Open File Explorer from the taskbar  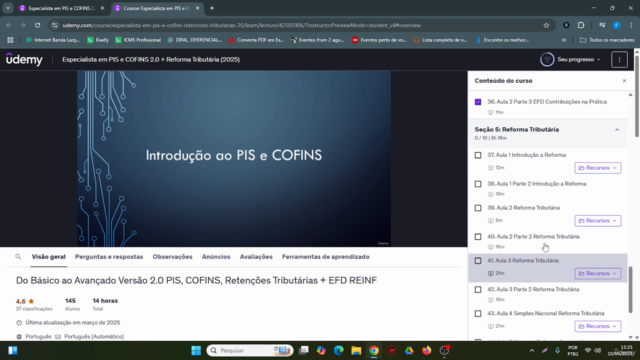click(356, 350)
